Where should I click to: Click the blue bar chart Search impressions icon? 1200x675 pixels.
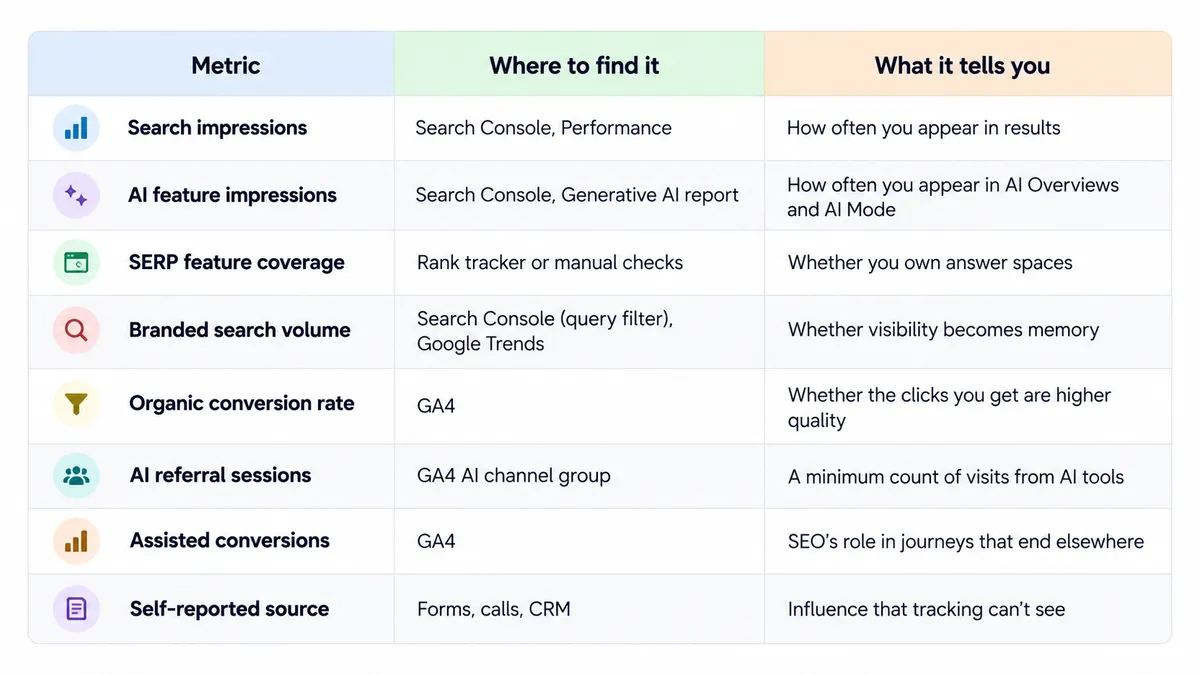[76, 128]
